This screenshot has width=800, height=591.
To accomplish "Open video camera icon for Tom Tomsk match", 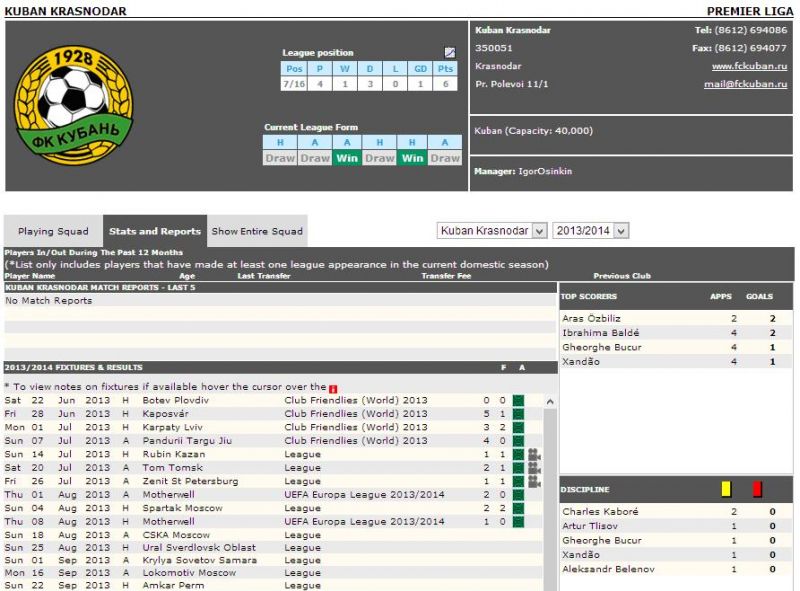I will tap(534, 468).
